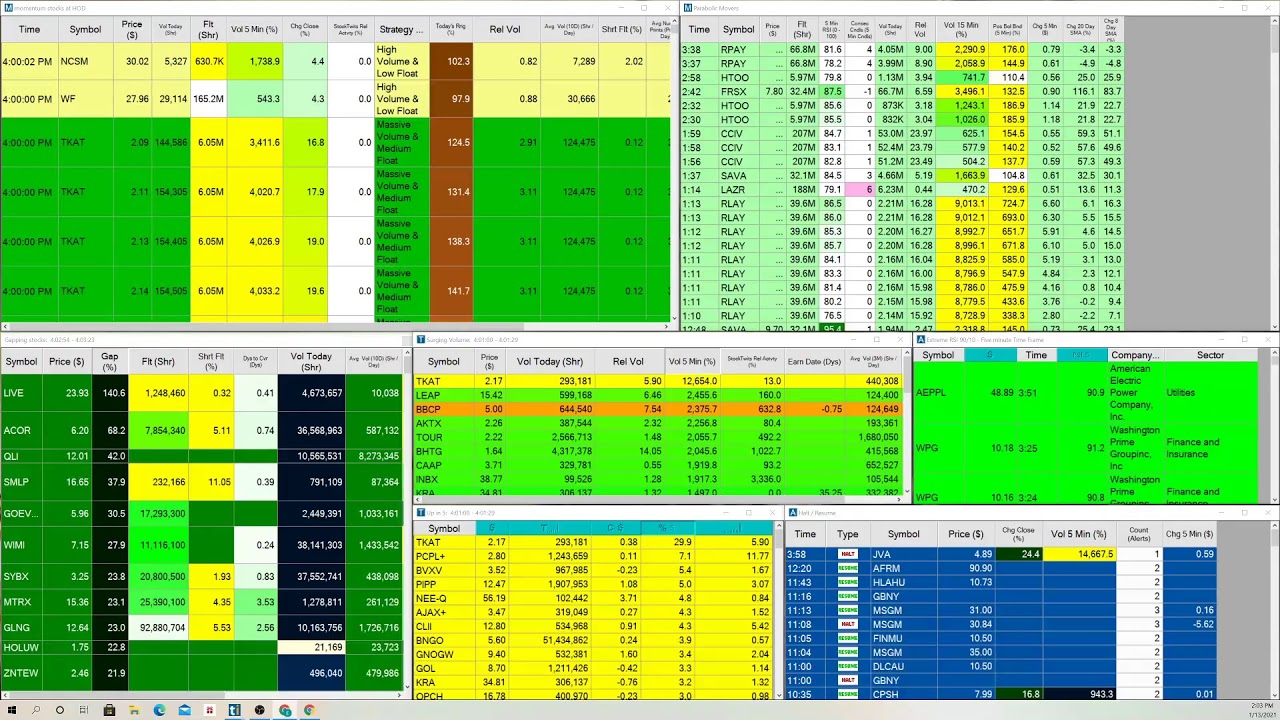Screen dimensions: 1280x720
Task: Click the RESUME icon in the 11:04 MSGM row
Action: pyautogui.click(x=848, y=652)
